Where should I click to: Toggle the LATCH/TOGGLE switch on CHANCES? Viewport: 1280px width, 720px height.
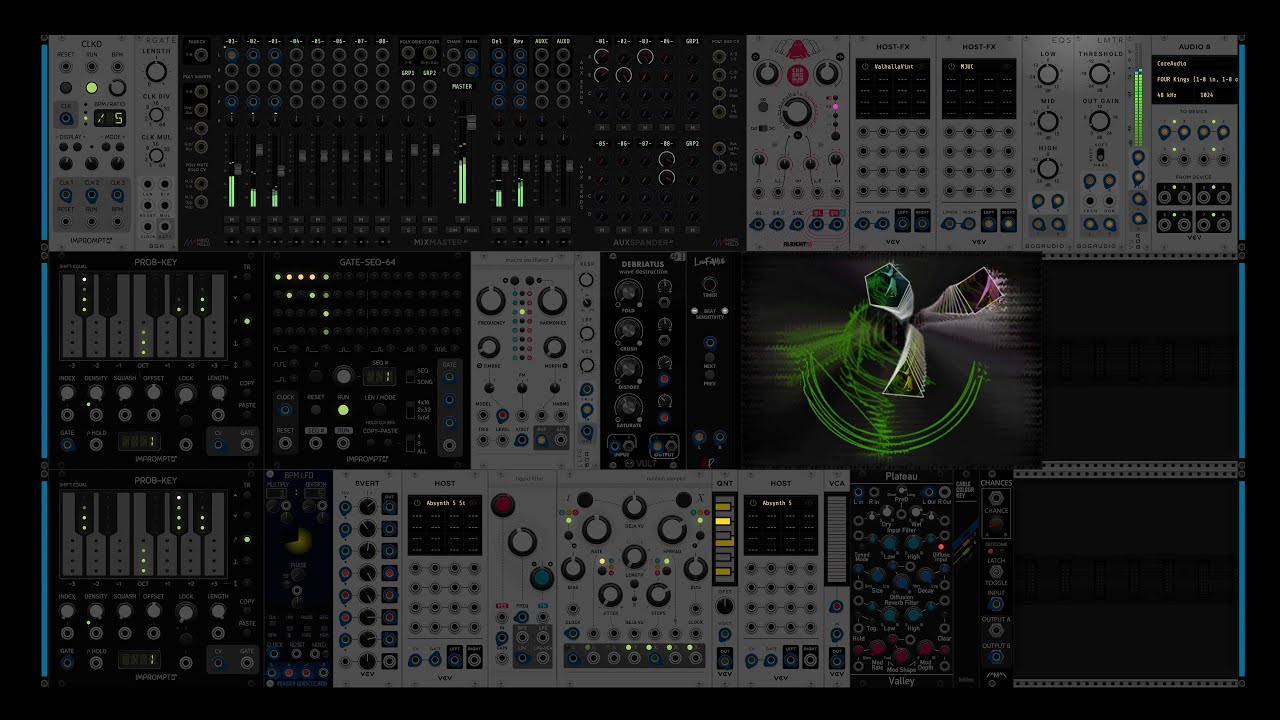(996, 573)
